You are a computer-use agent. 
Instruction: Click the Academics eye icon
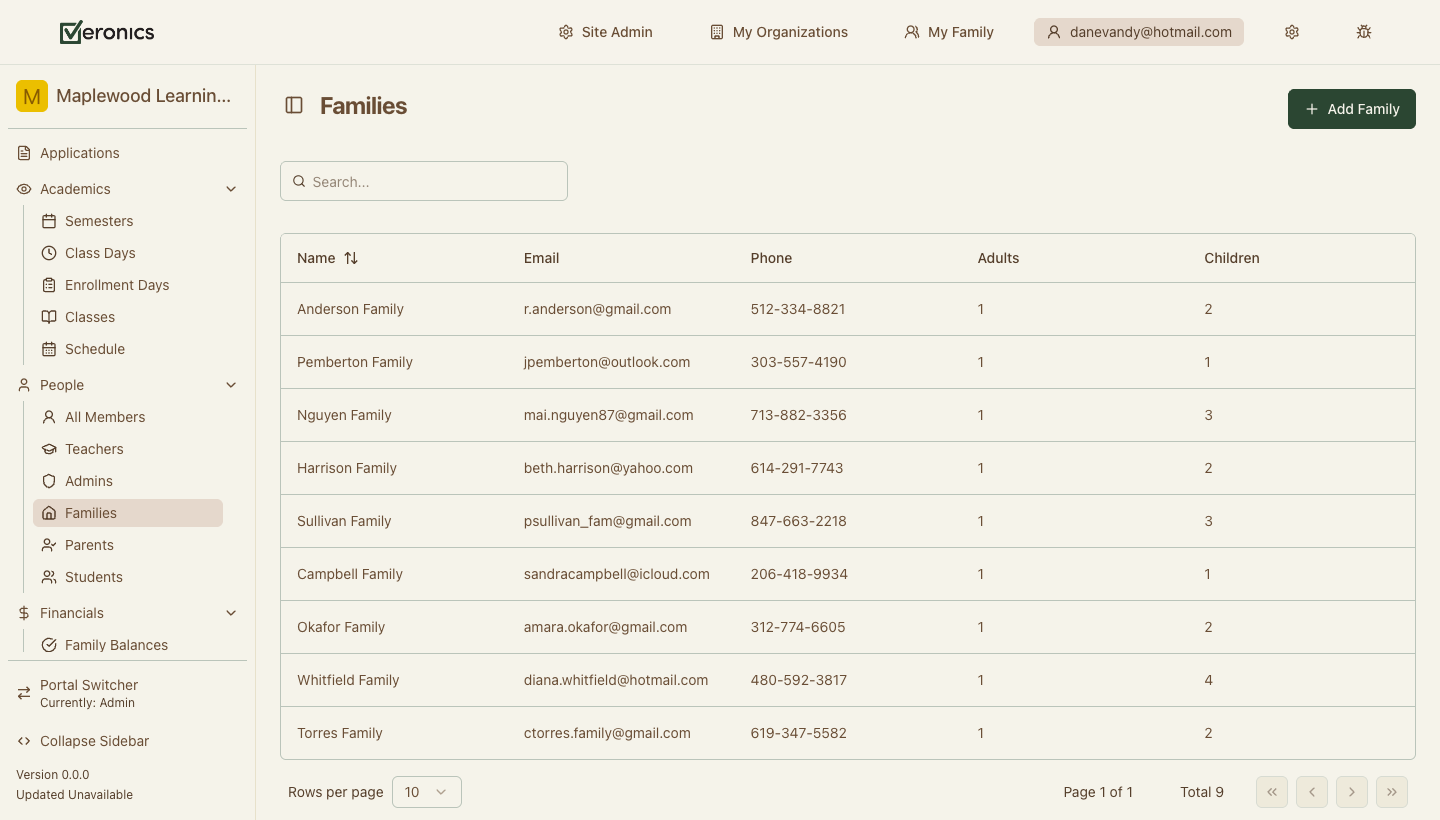click(24, 189)
